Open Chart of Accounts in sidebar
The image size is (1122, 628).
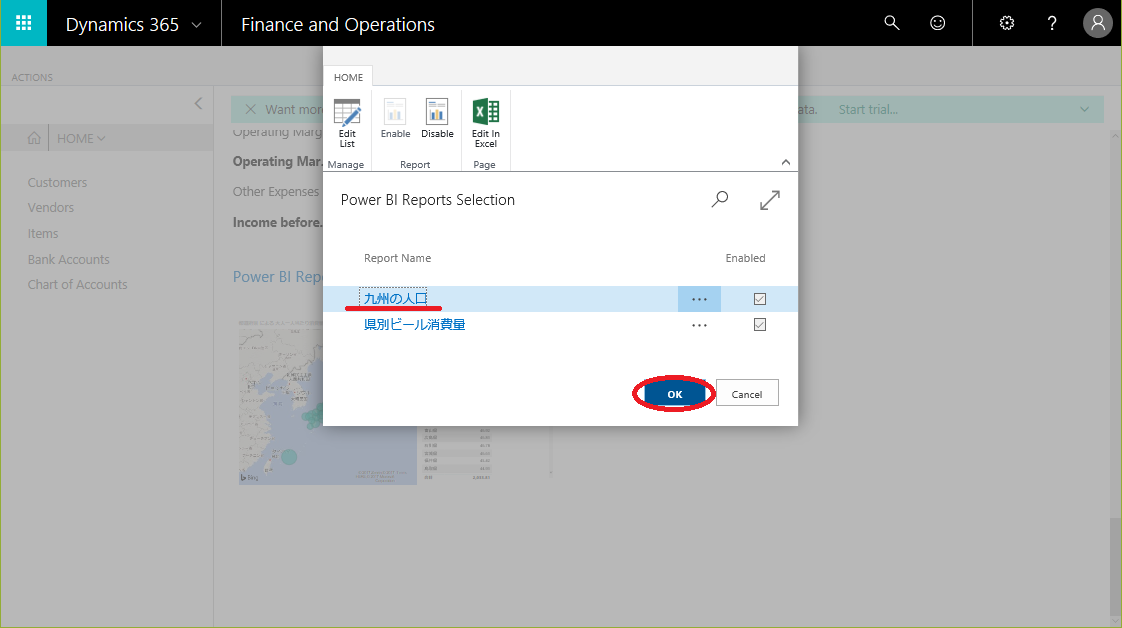tap(77, 284)
